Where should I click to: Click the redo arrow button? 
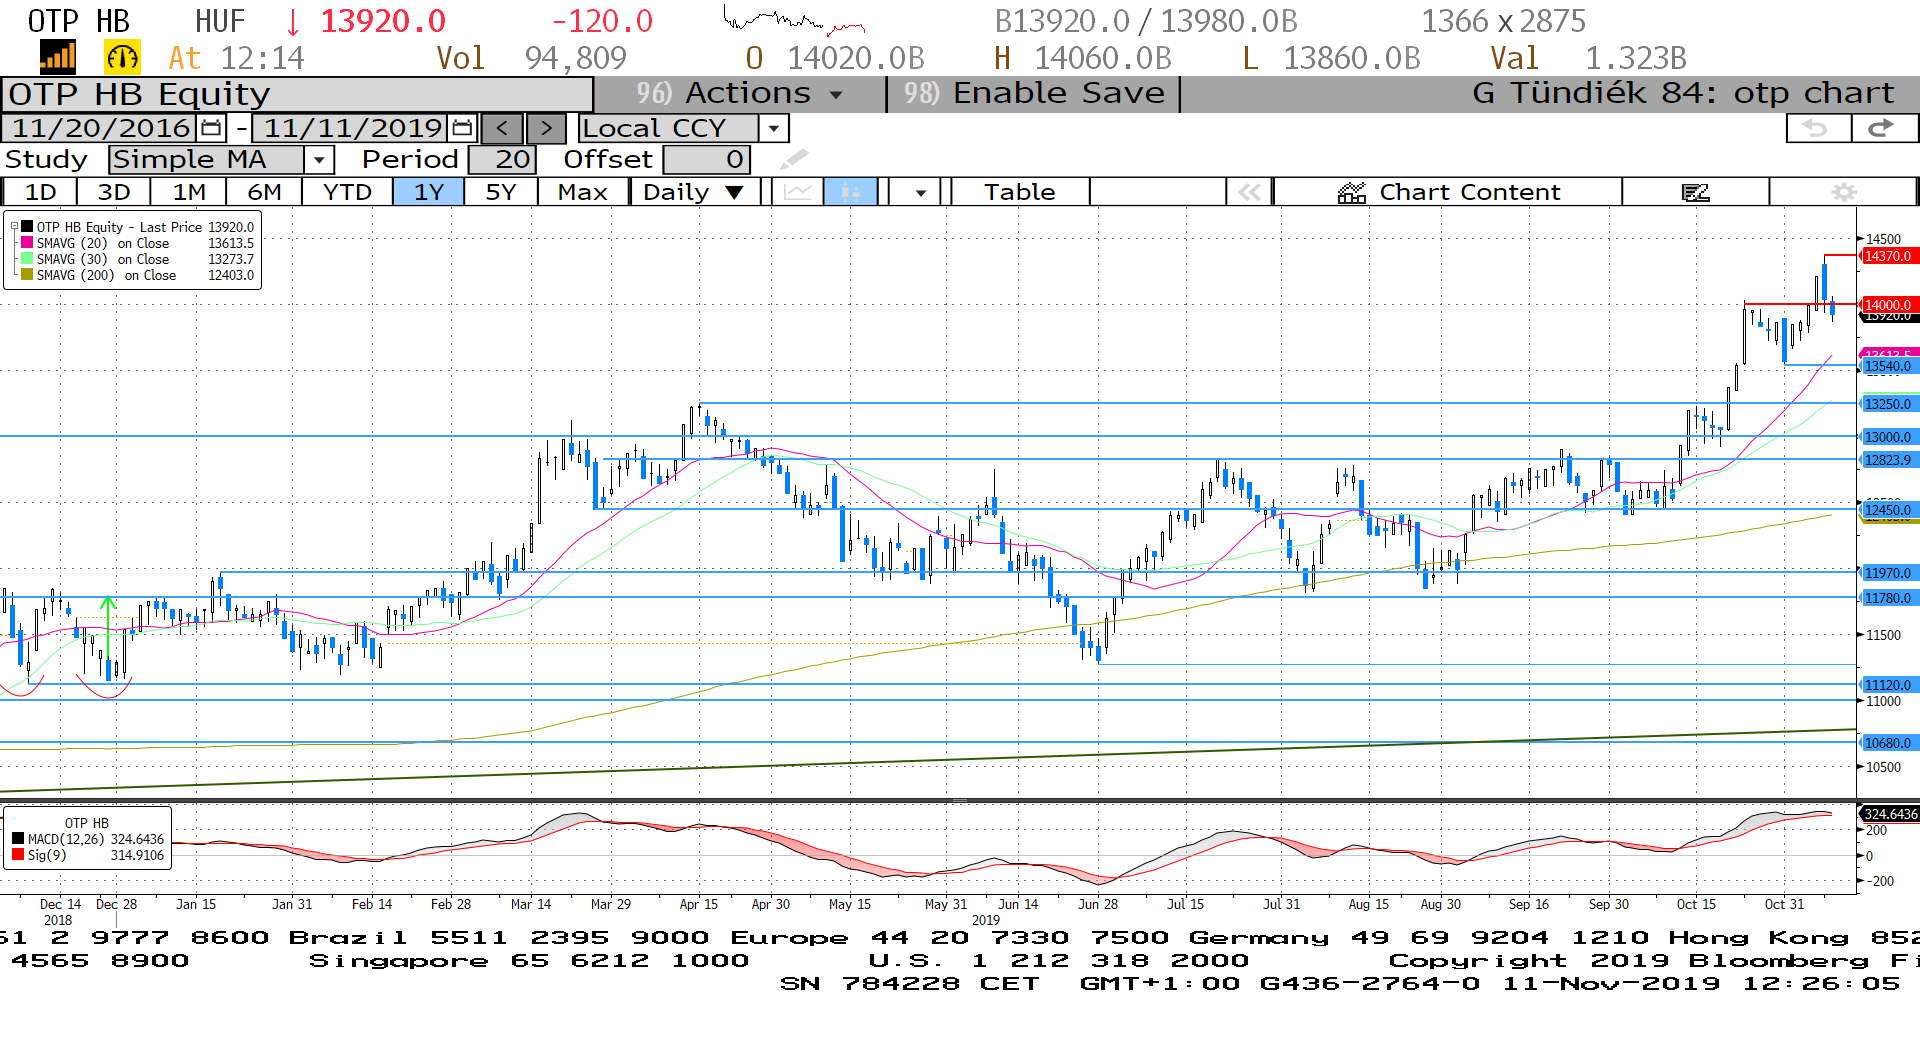1882,128
